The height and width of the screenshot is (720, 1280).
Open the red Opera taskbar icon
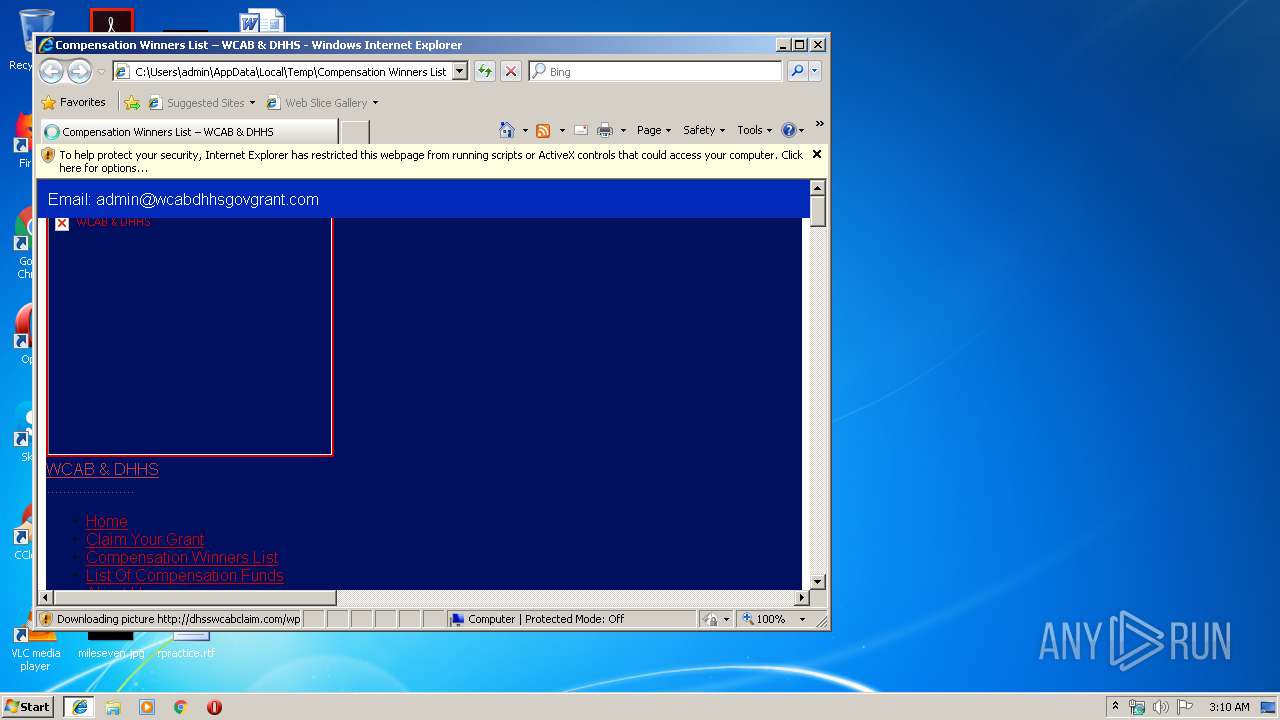tap(214, 707)
